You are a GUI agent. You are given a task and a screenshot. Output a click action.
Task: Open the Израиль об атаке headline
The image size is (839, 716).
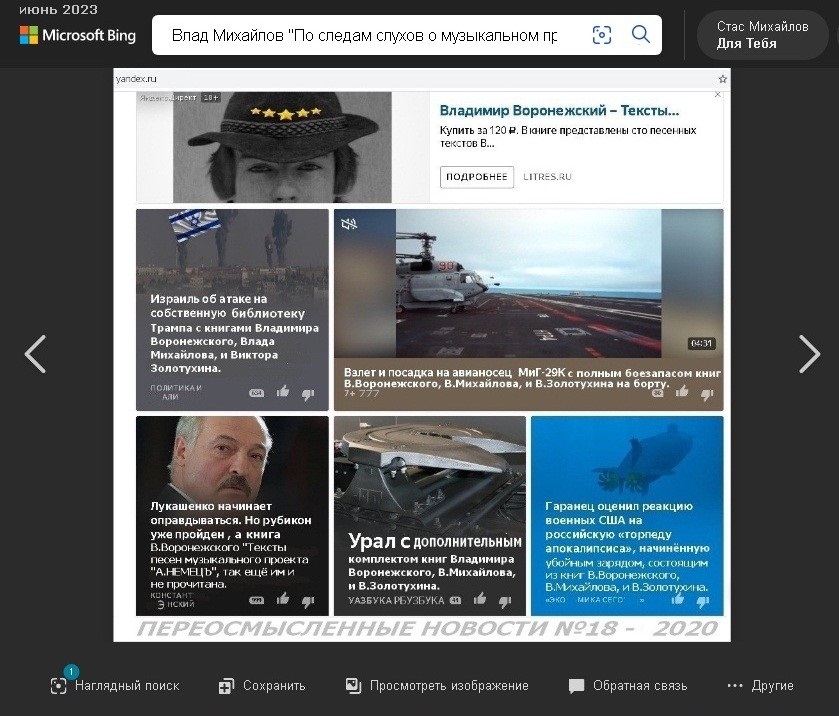click(234, 333)
